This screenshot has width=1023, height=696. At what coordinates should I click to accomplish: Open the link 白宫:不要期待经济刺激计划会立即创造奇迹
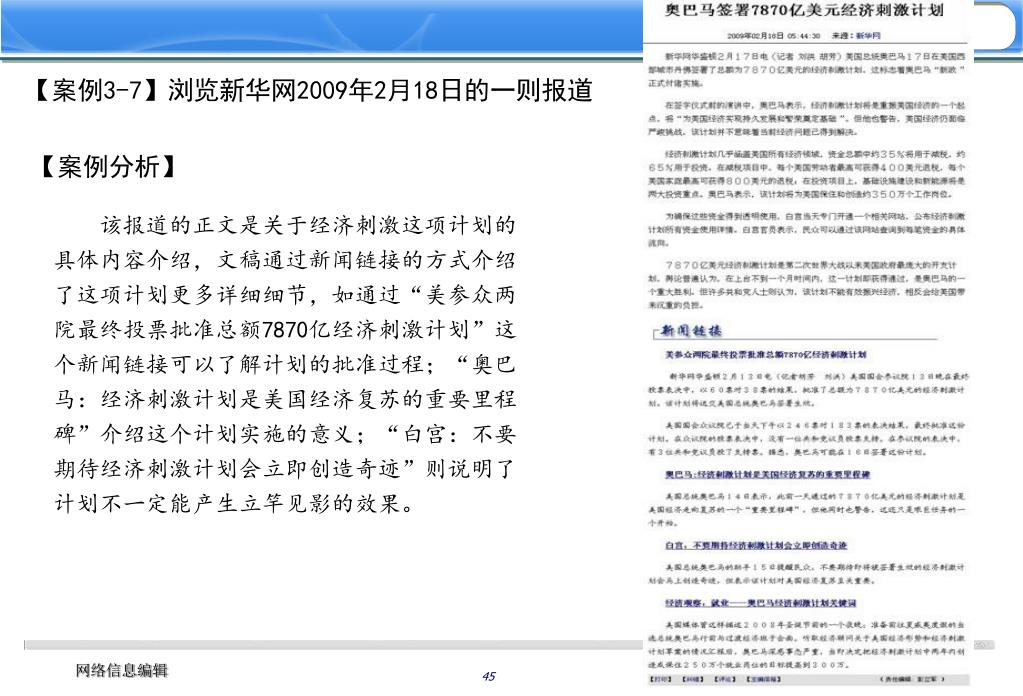point(756,545)
